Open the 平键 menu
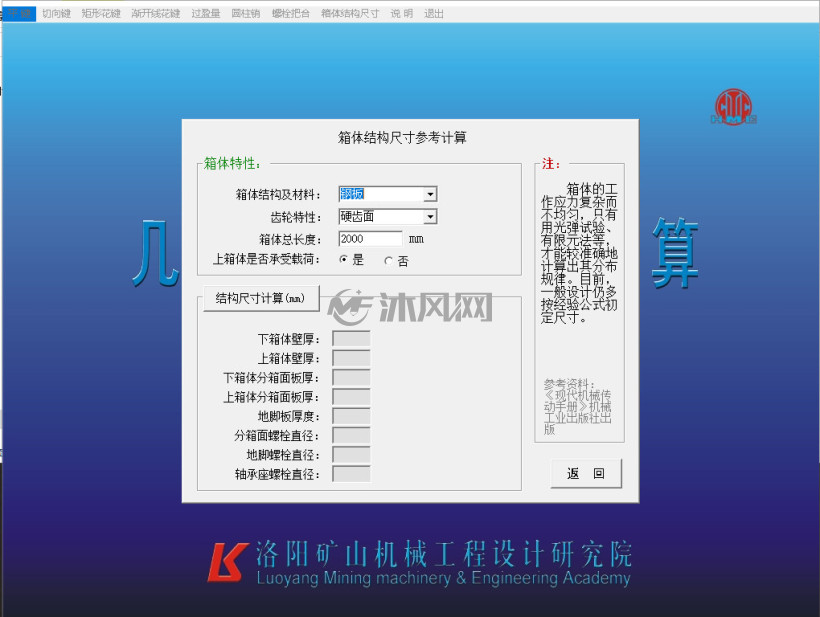Viewport: 820px width, 617px height. 20,14
